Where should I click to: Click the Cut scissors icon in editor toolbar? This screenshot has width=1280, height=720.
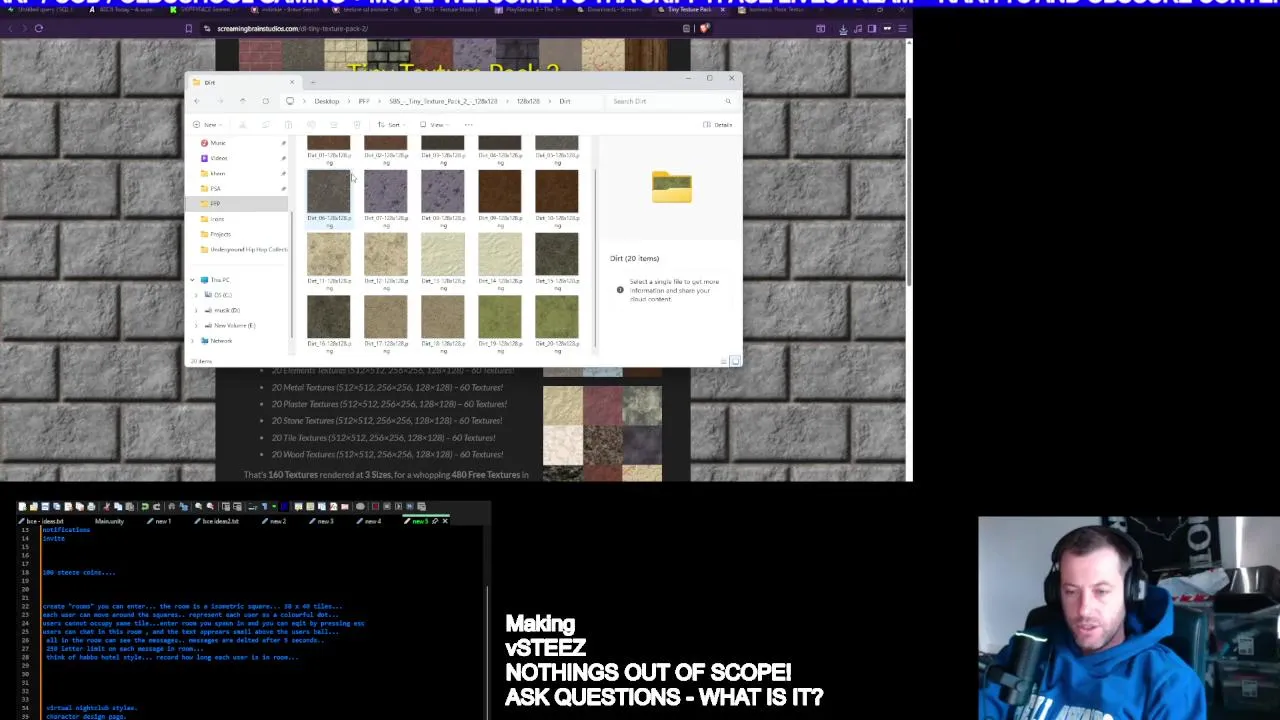point(106,507)
